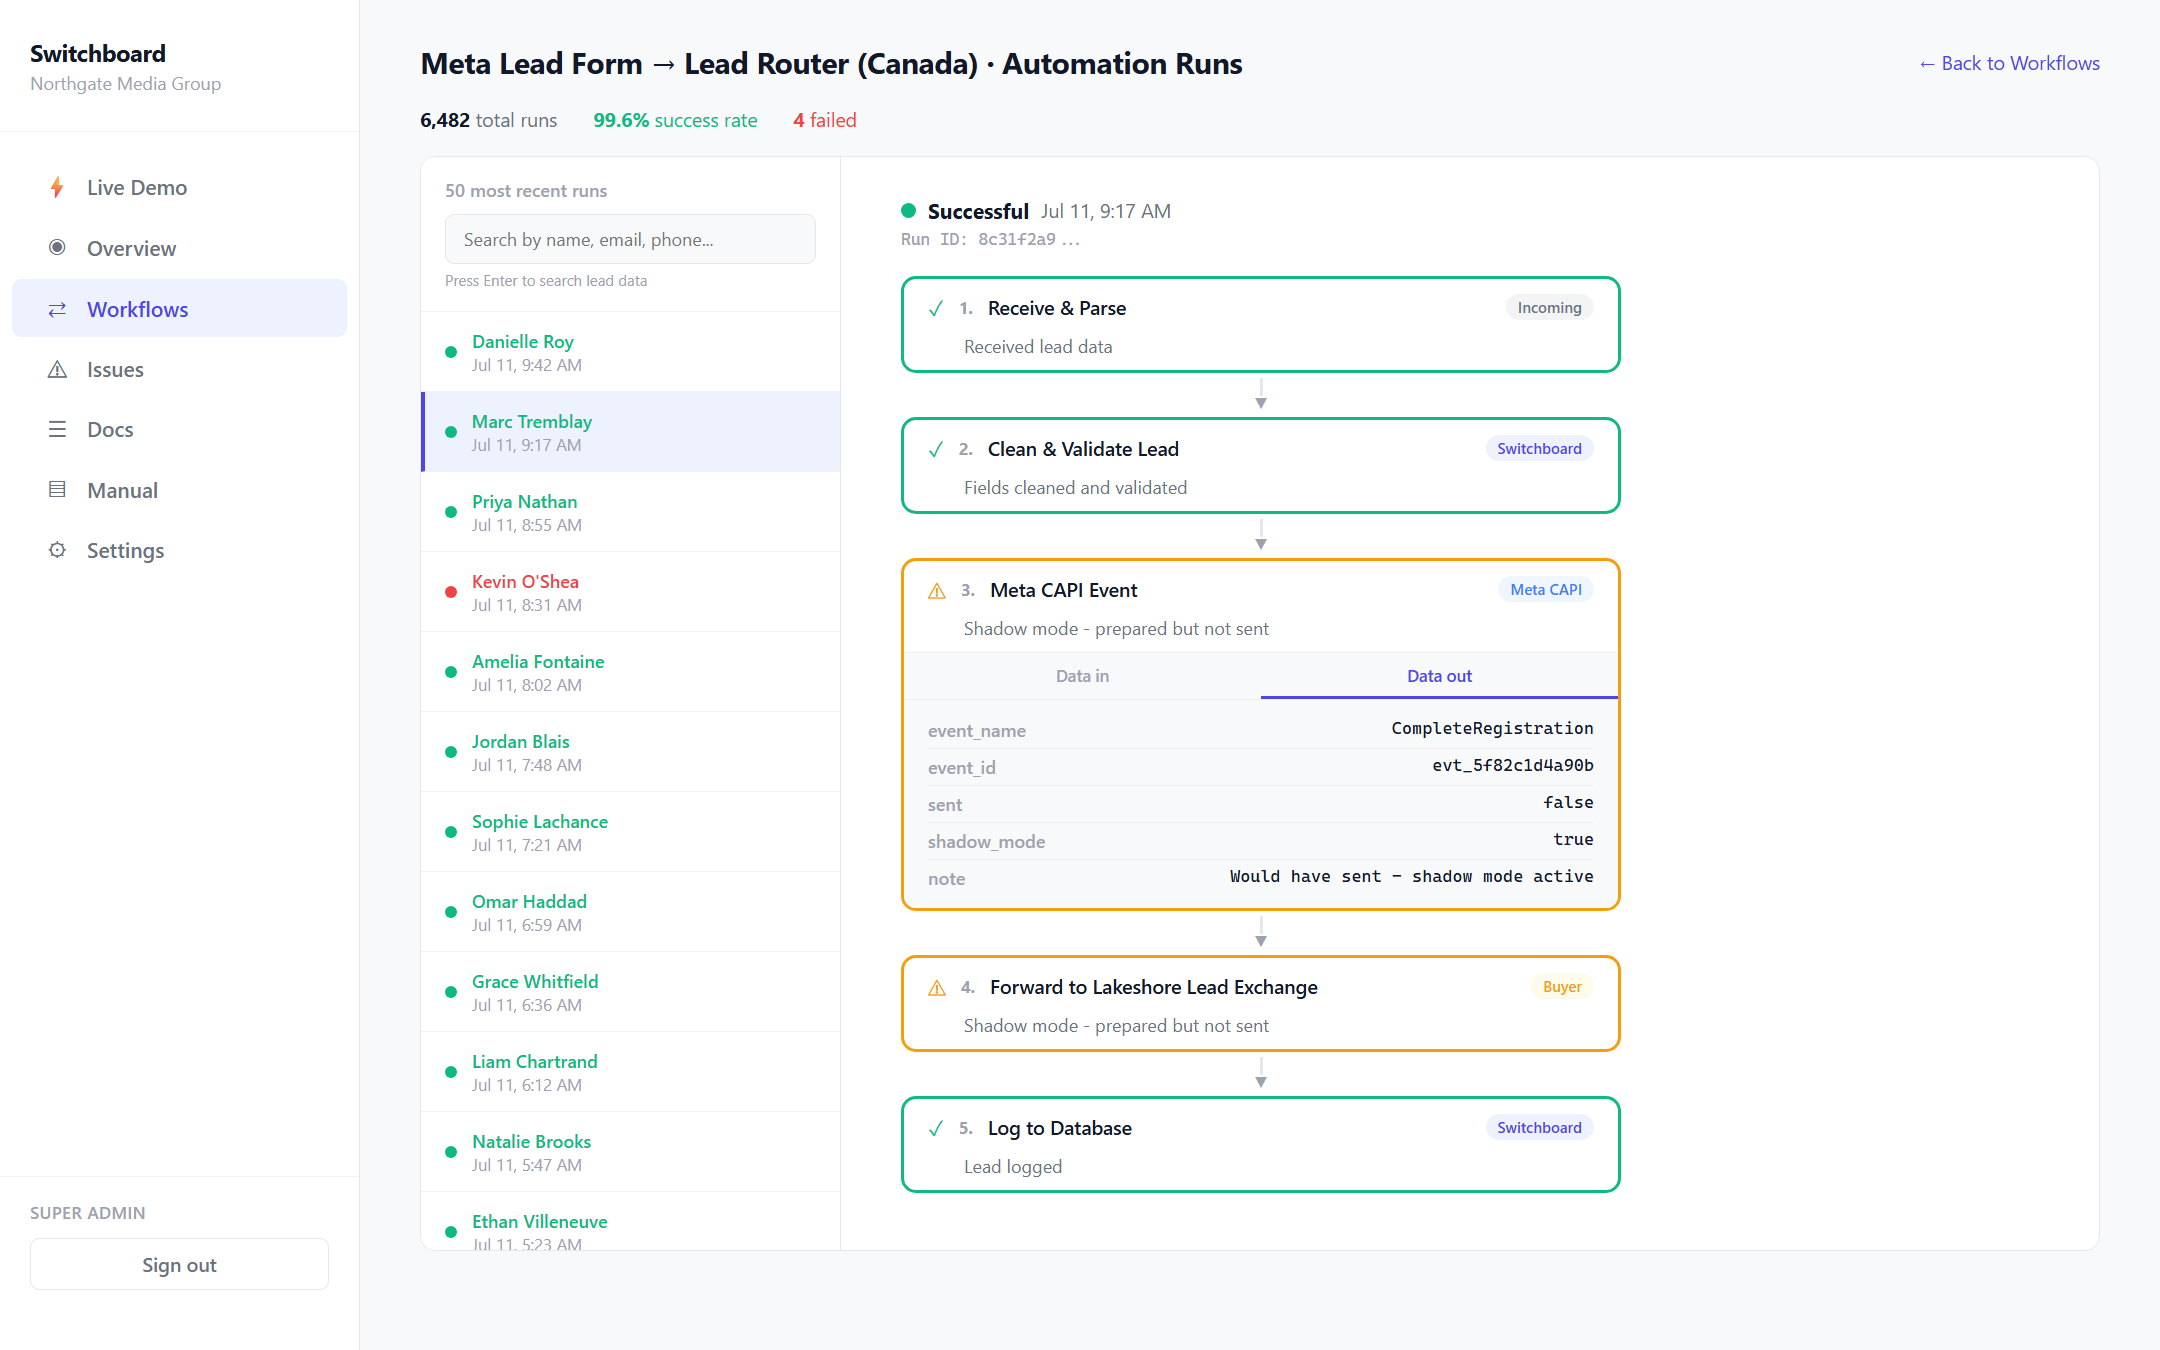Click the warning icon on Forward to Lakeshore step
The width and height of the screenshot is (2160, 1350).
937,987
